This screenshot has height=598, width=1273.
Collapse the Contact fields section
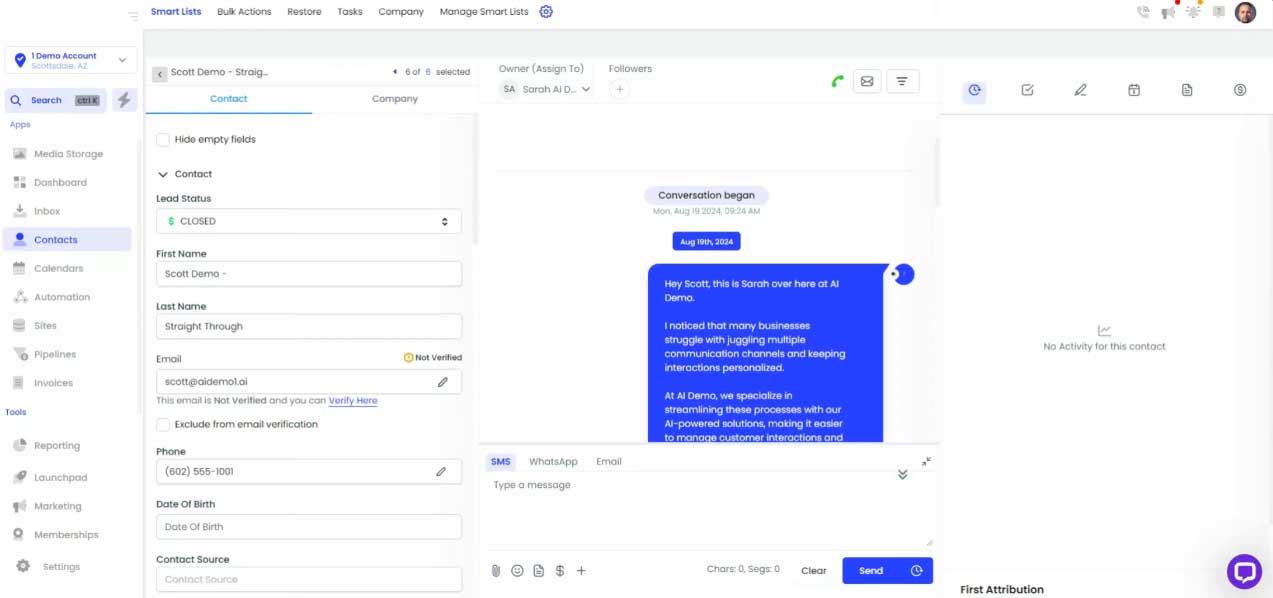(163, 173)
